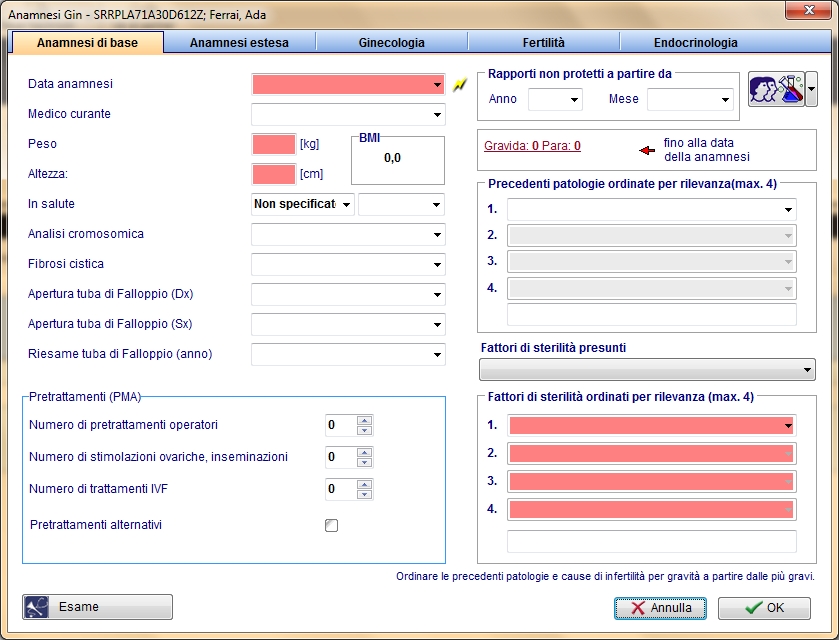Screen dimensions: 839x640
Task: Open the Anno dropdown
Action: [x=574, y=100]
